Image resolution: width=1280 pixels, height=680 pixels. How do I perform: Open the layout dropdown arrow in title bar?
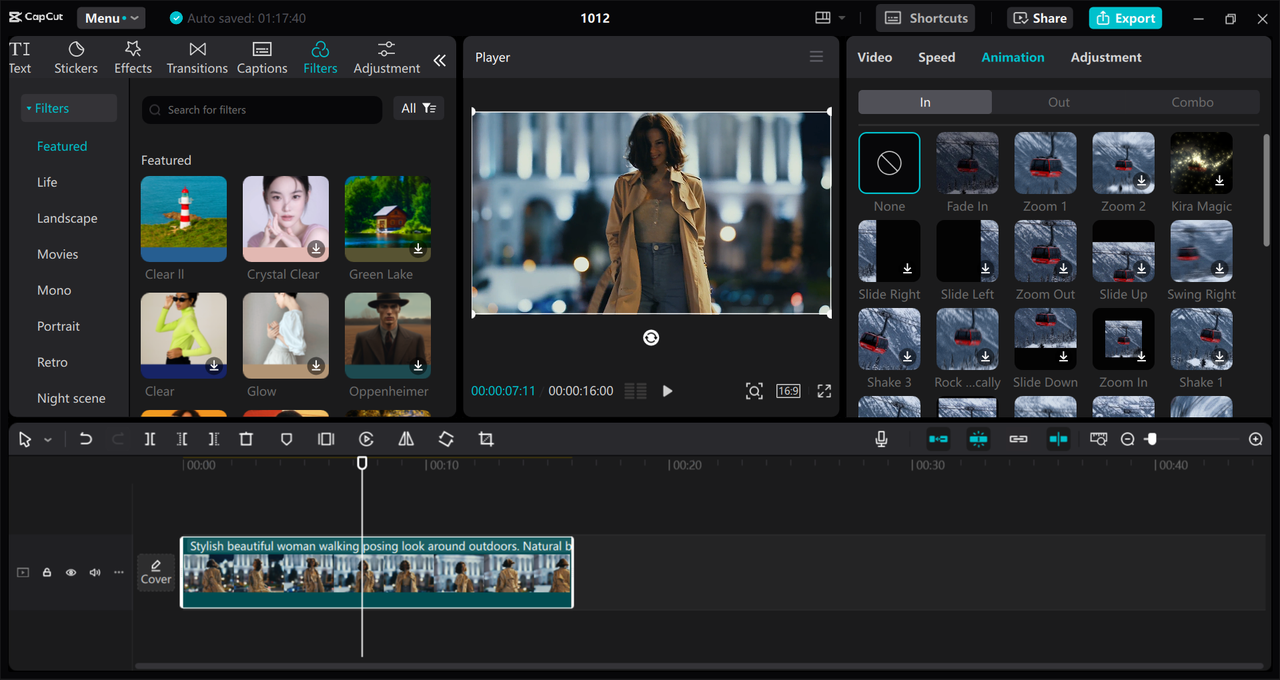(x=842, y=18)
